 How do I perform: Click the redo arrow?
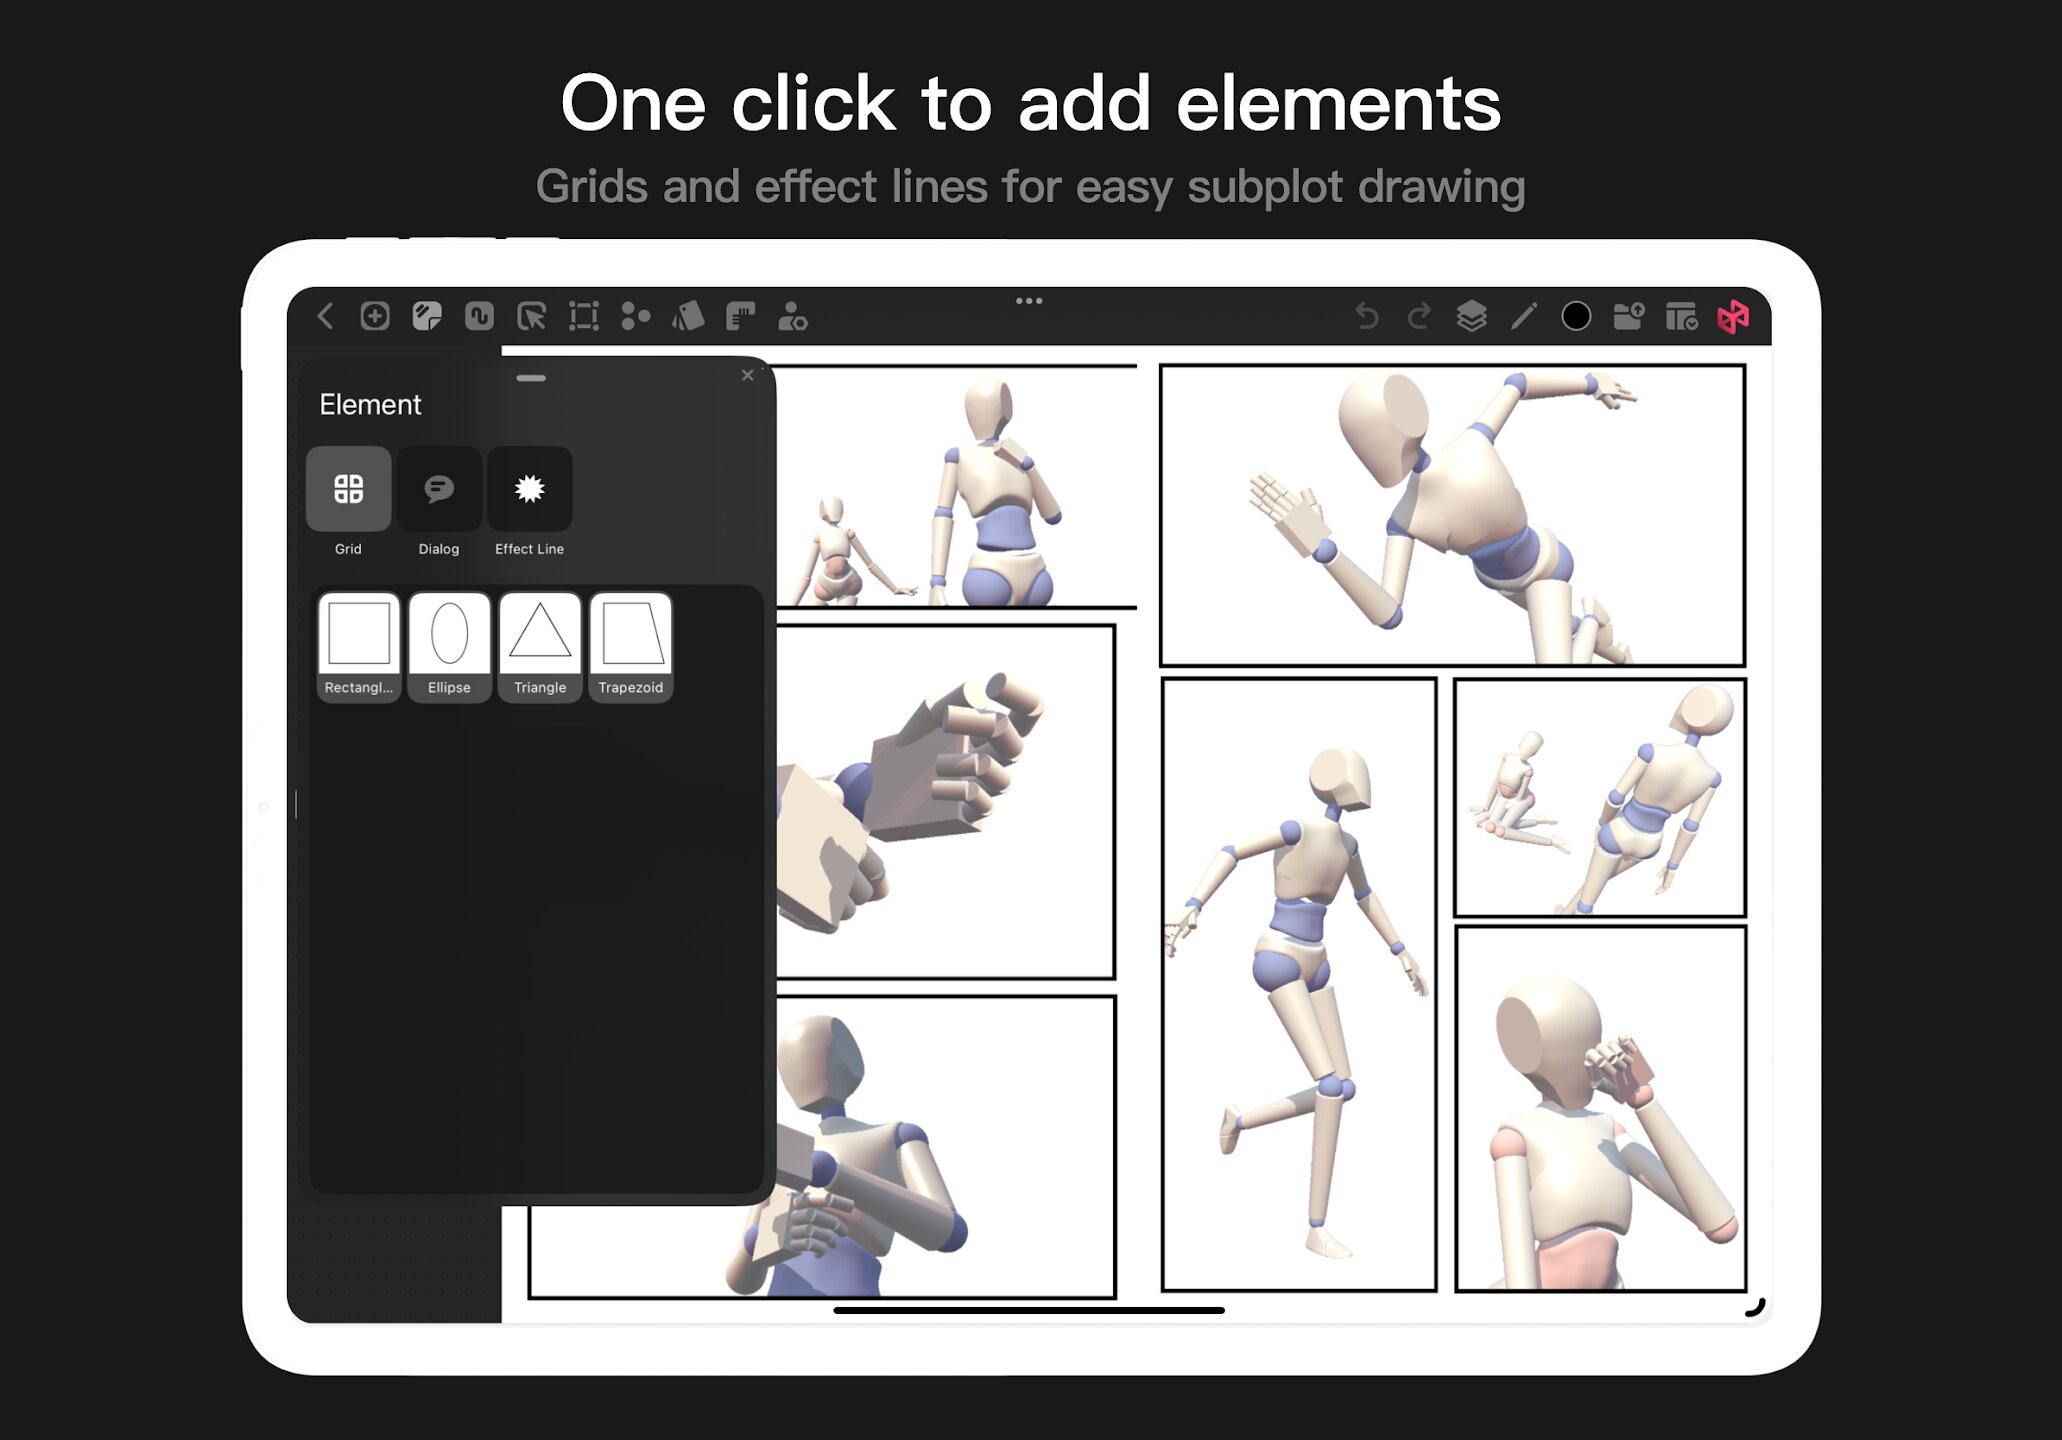click(x=1418, y=317)
